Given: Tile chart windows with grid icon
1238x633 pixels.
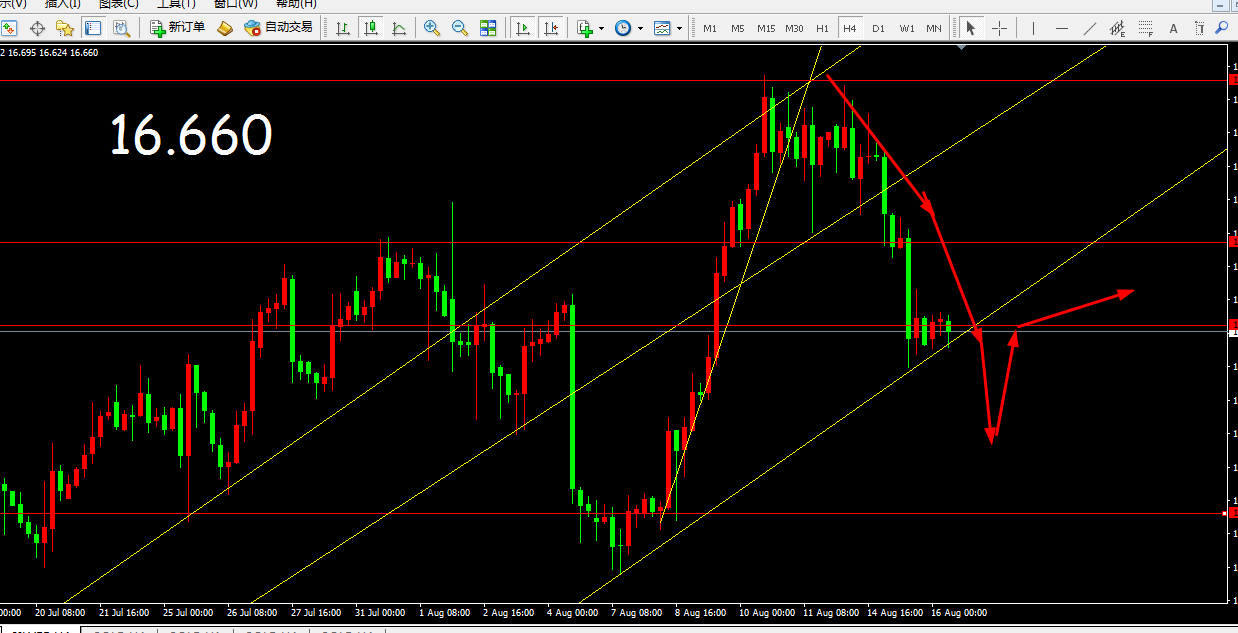Looking at the screenshot, I should click(x=488, y=28).
